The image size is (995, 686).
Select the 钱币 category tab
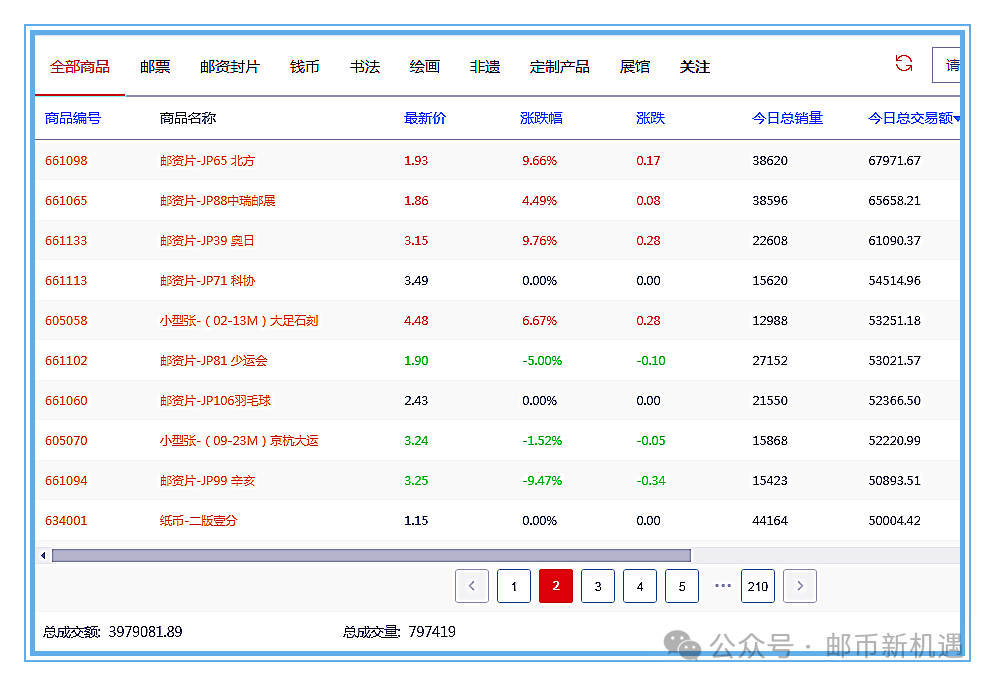pyautogui.click(x=304, y=67)
